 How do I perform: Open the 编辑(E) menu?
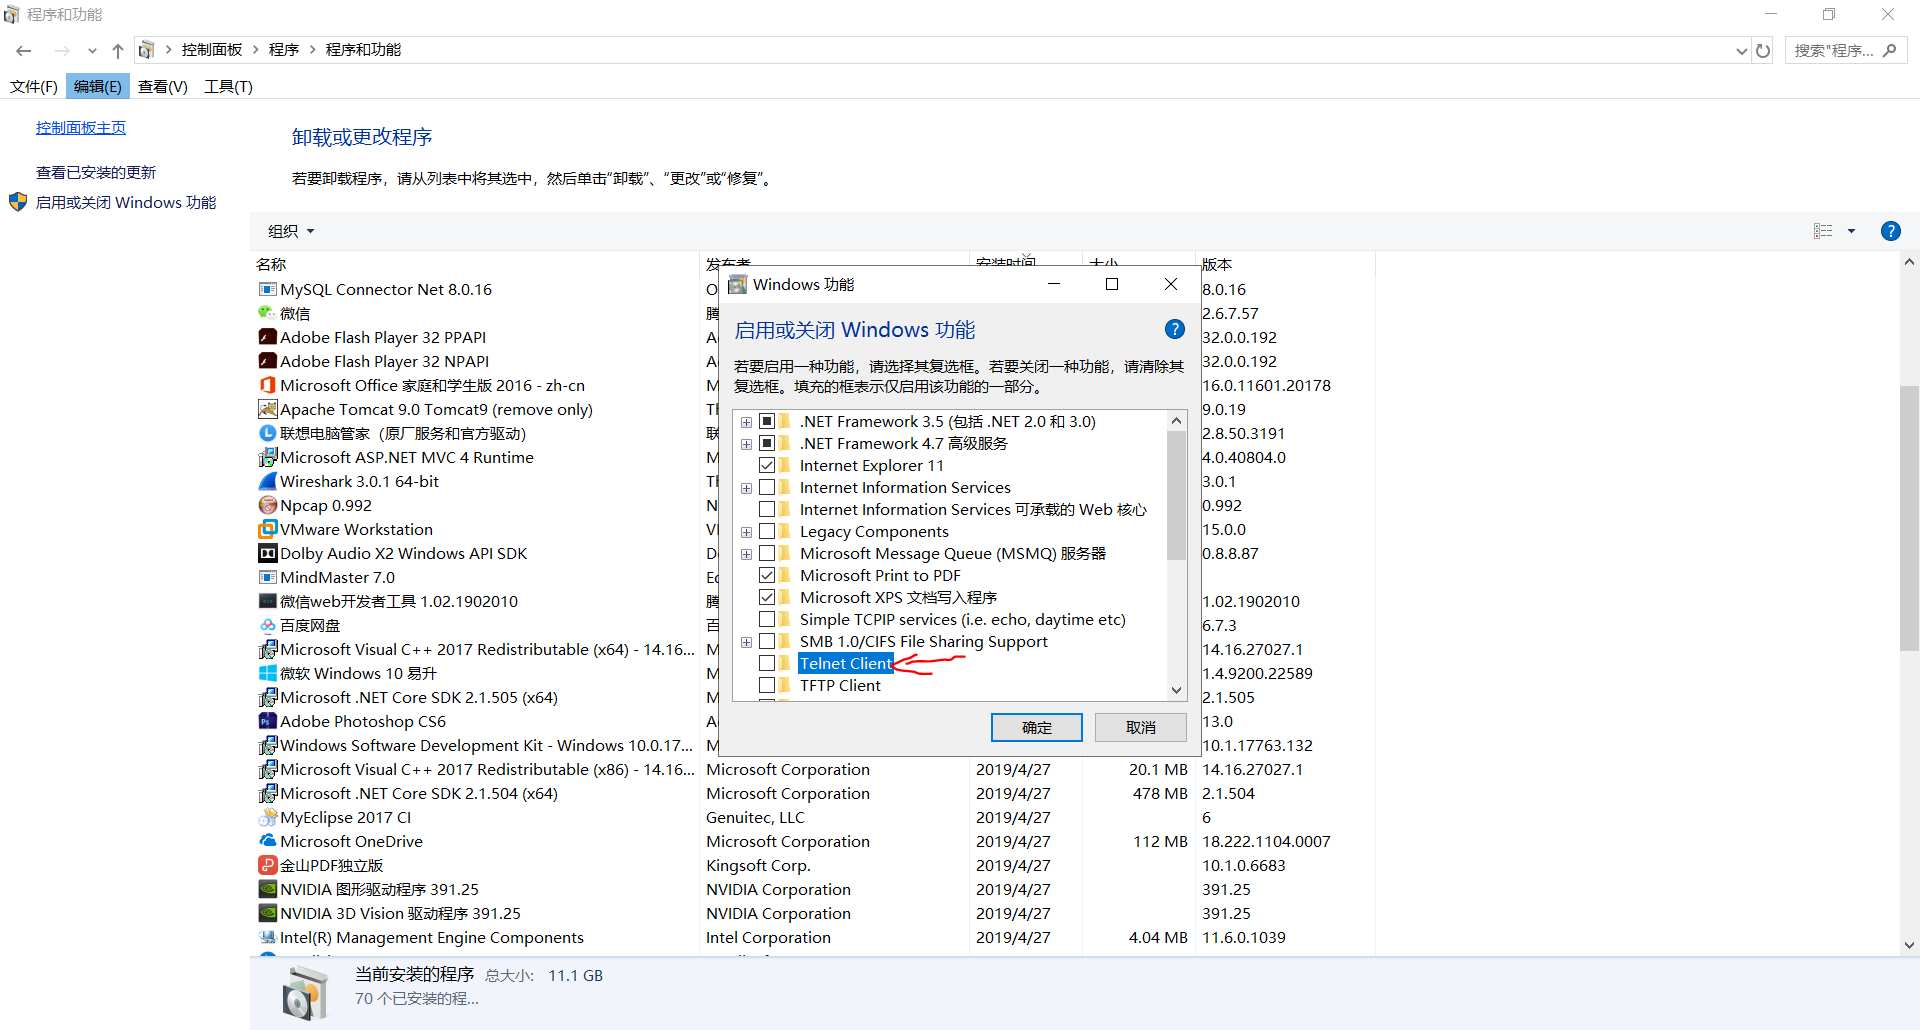[97, 87]
